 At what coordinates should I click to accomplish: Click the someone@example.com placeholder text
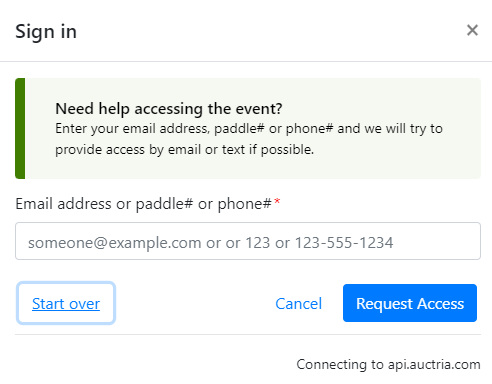(x=115, y=243)
